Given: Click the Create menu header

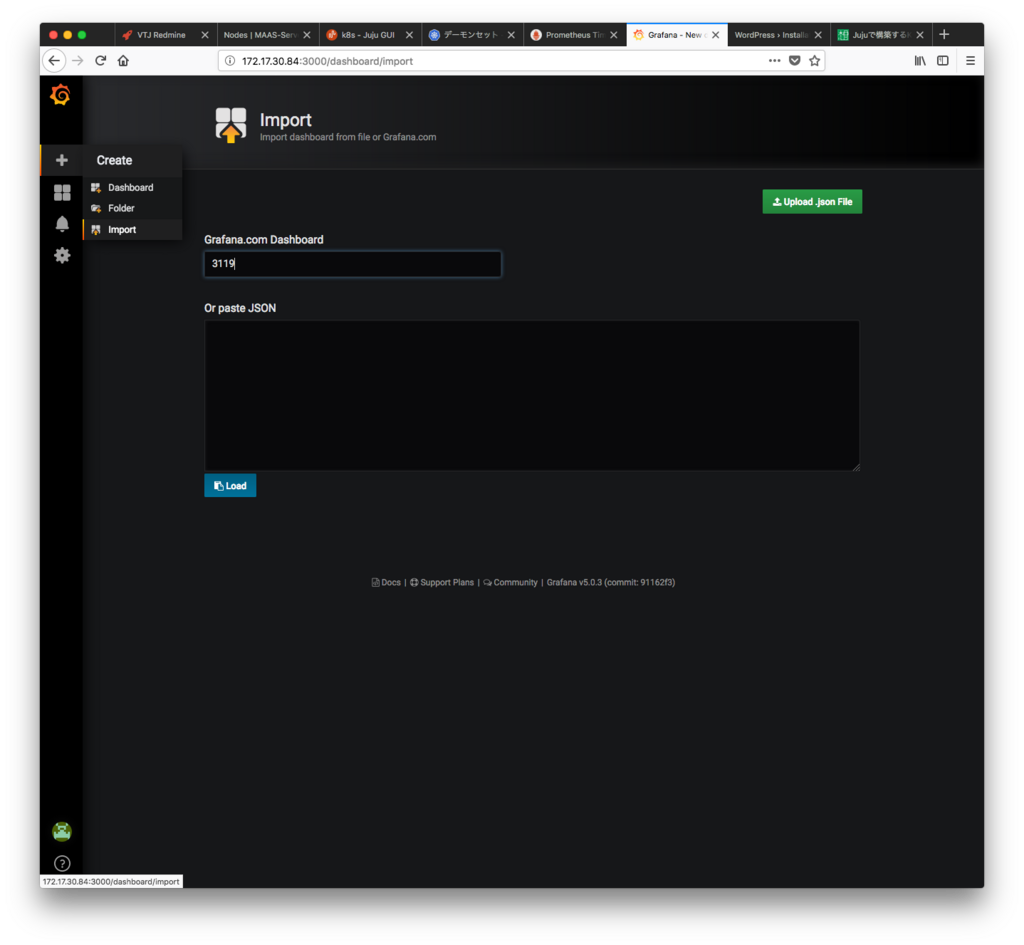Looking at the screenshot, I should coord(114,160).
